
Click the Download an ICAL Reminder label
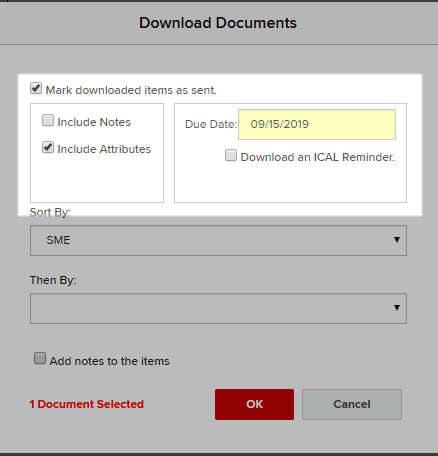pyautogui.click(x=318, y=157)
